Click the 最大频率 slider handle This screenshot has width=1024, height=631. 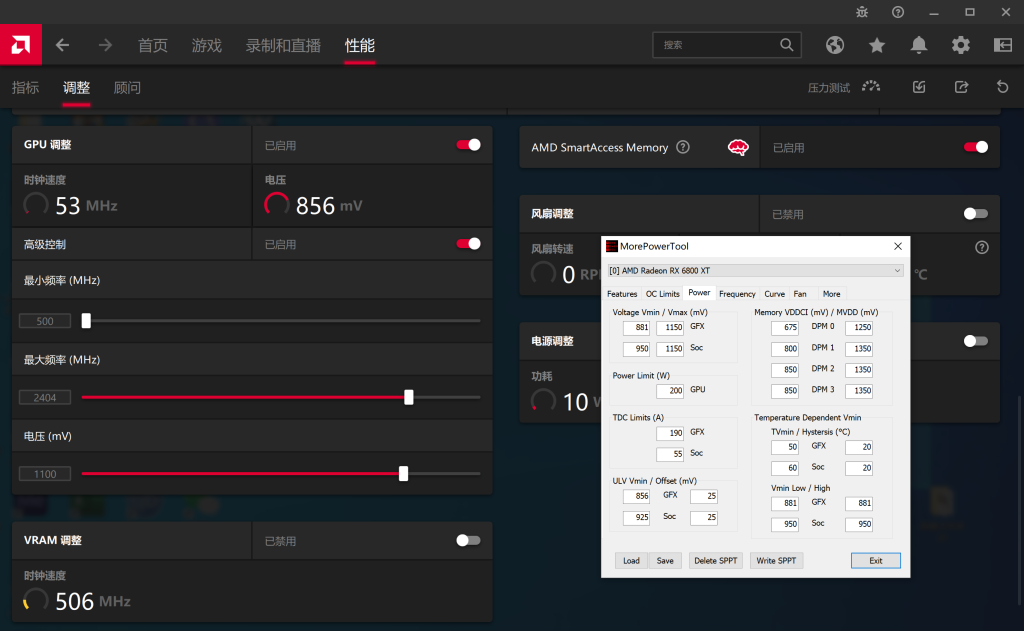tap(409, 397)
